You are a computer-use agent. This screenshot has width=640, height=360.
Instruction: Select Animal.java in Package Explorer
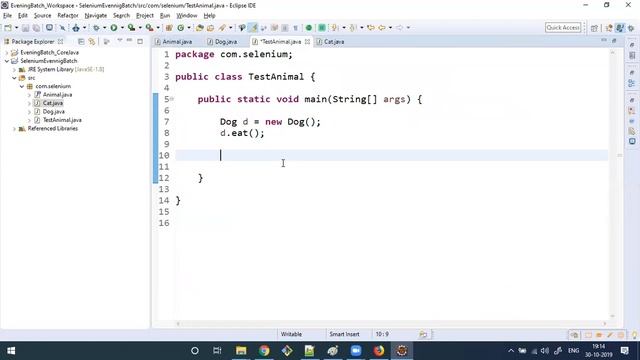(57, 95)
